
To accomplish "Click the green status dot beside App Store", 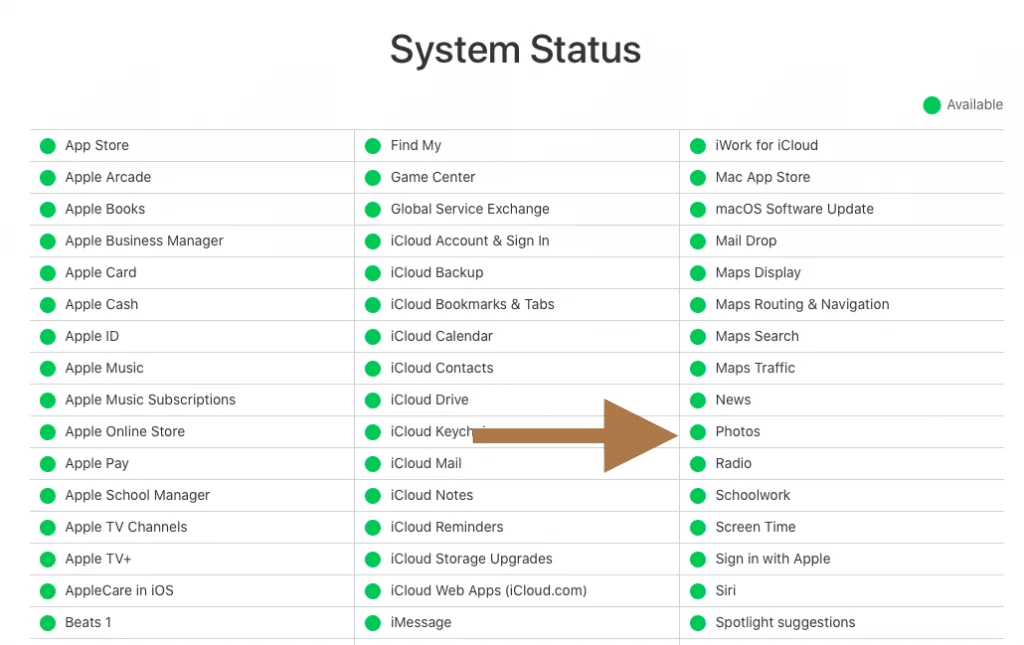I will (x=48, y=146).
